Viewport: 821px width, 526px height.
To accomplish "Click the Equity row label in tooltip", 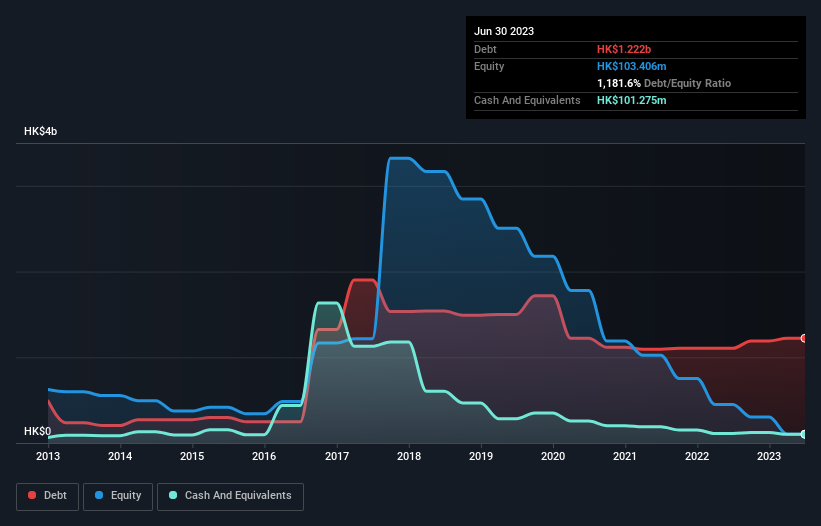I will point(489,66).
